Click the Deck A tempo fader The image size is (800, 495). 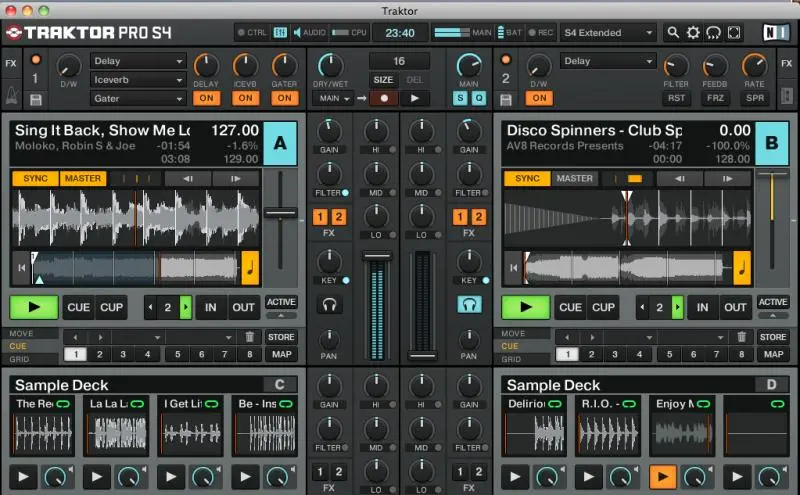[x=281, y=213]
